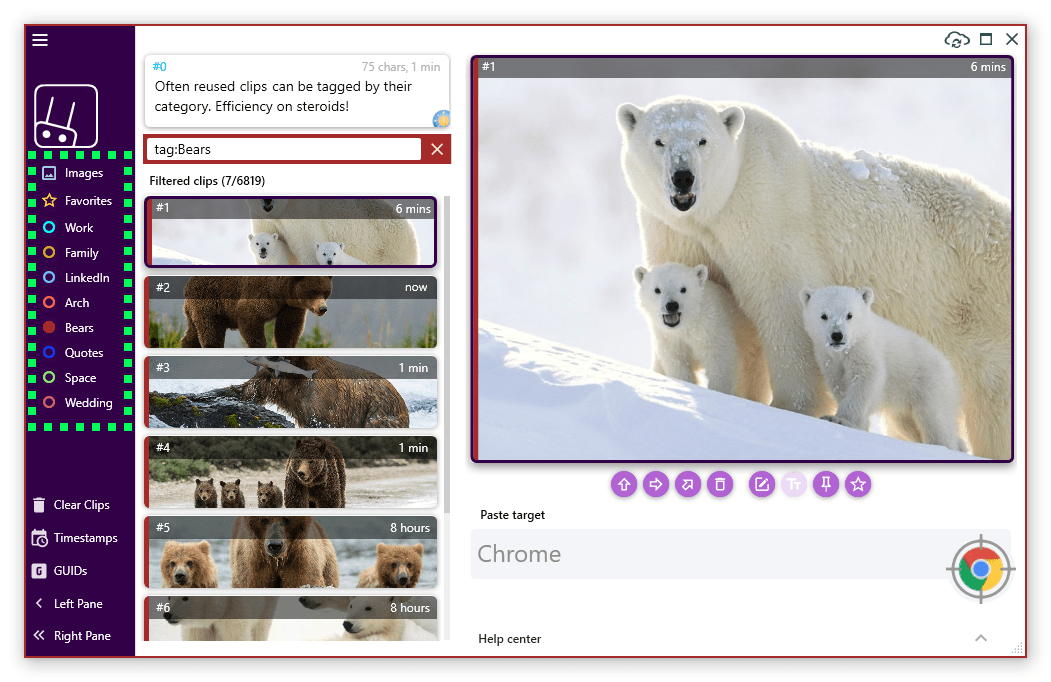The width and height of the screenshot is (1051, 682).
Task: Click the red Bears tag circle
Action: click(x=49, y=327)
